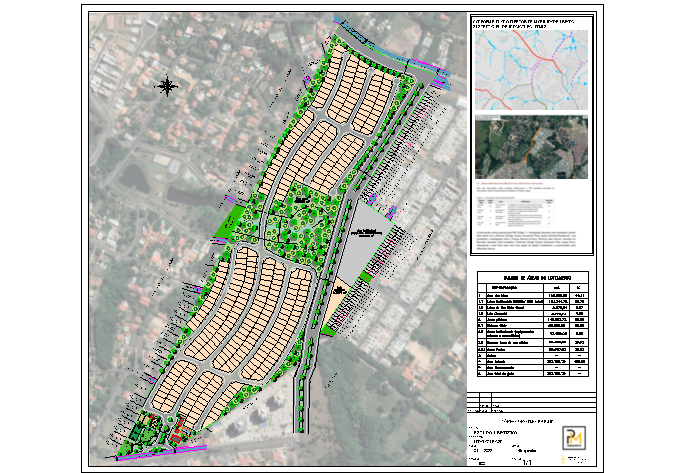Select the satellite aerial photo in report panel
The height and width of the screenshot is (473, 684).
(531, 150)
